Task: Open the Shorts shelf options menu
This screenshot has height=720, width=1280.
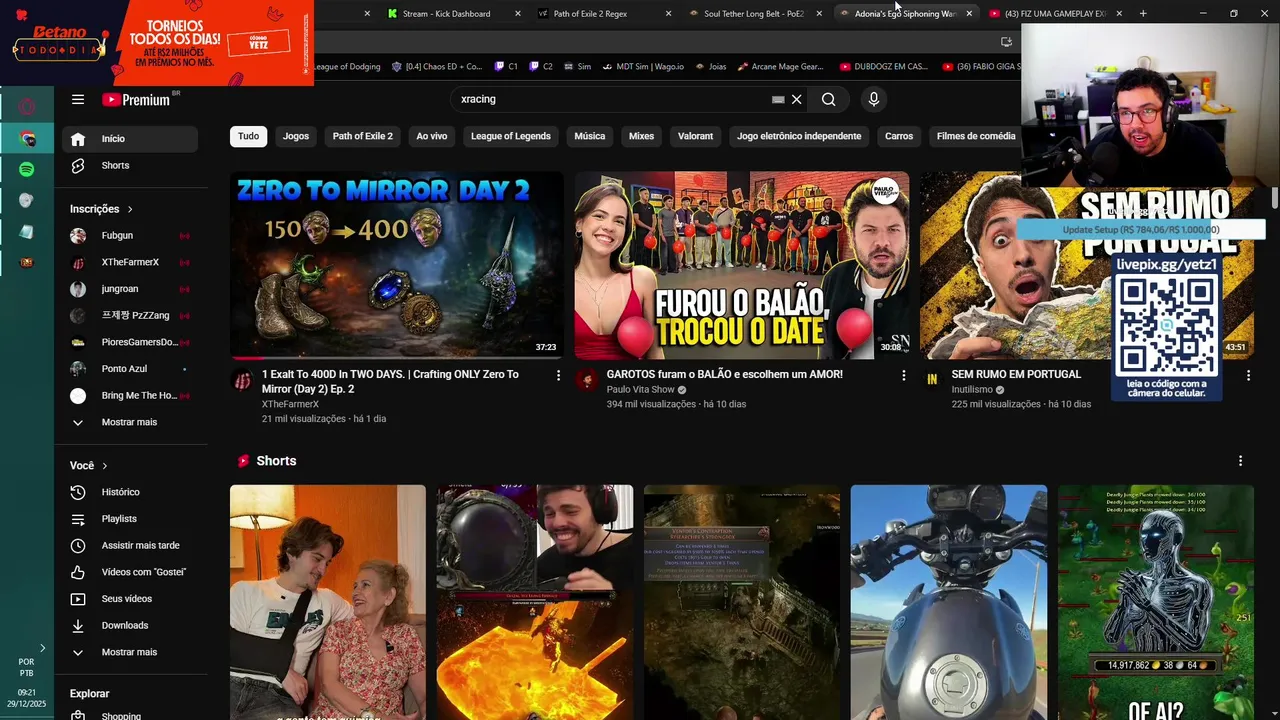Action: point(1240,461)
